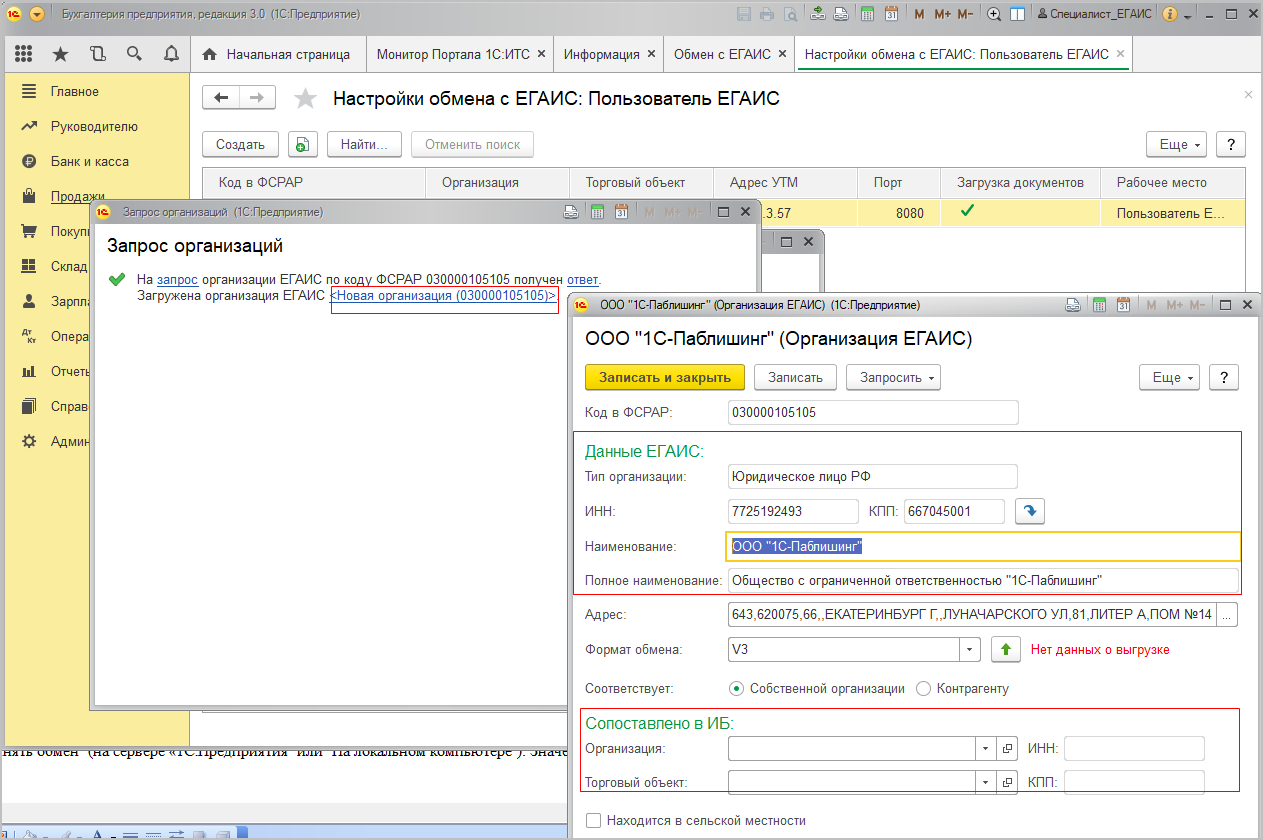Switch to Начальная страница tab
Image resolution: width=1263 pixels, height=840 pixels.
278,54
